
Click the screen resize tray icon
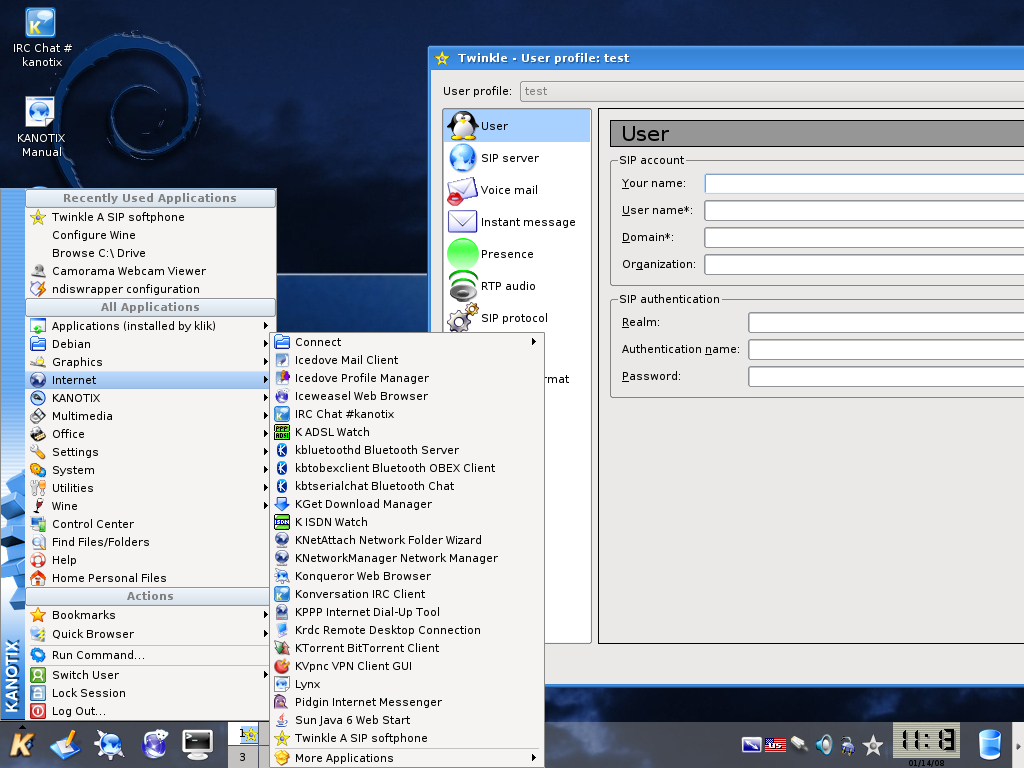[752, 744]
